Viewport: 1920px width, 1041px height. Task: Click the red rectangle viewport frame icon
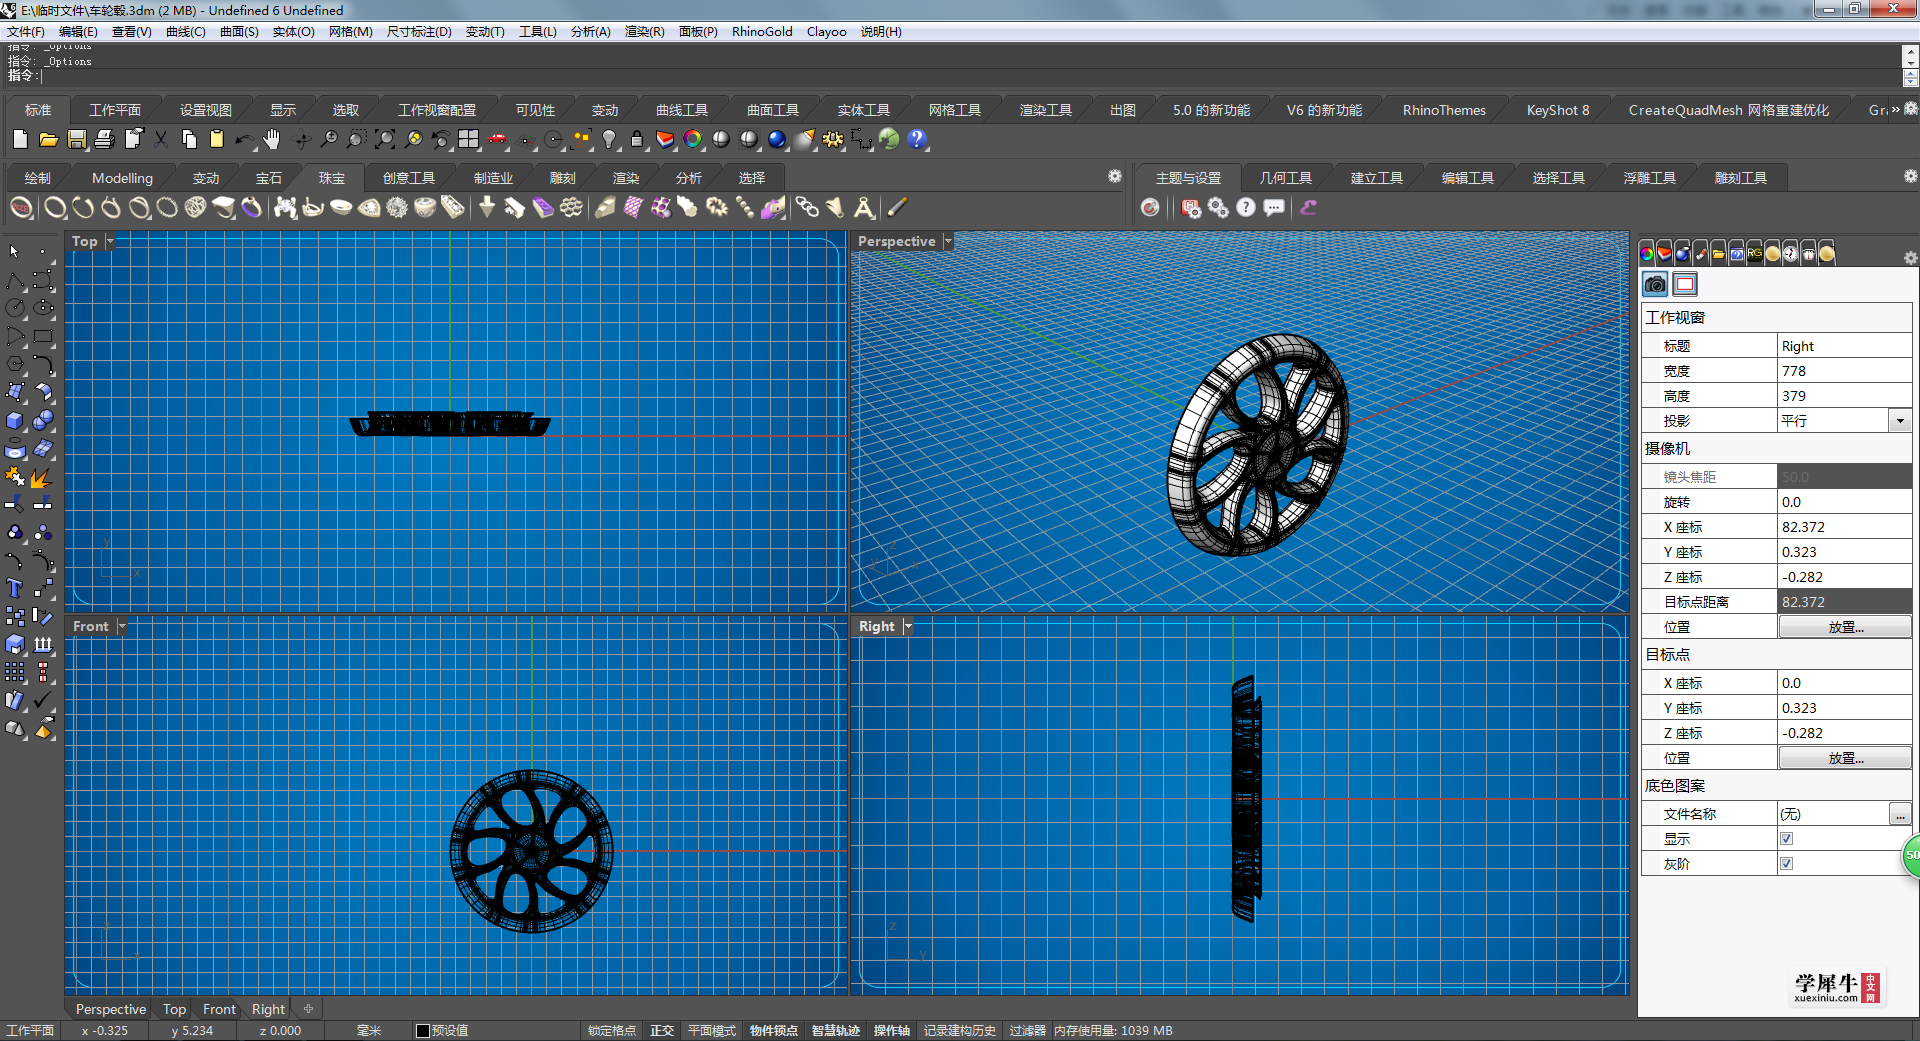1685,285
